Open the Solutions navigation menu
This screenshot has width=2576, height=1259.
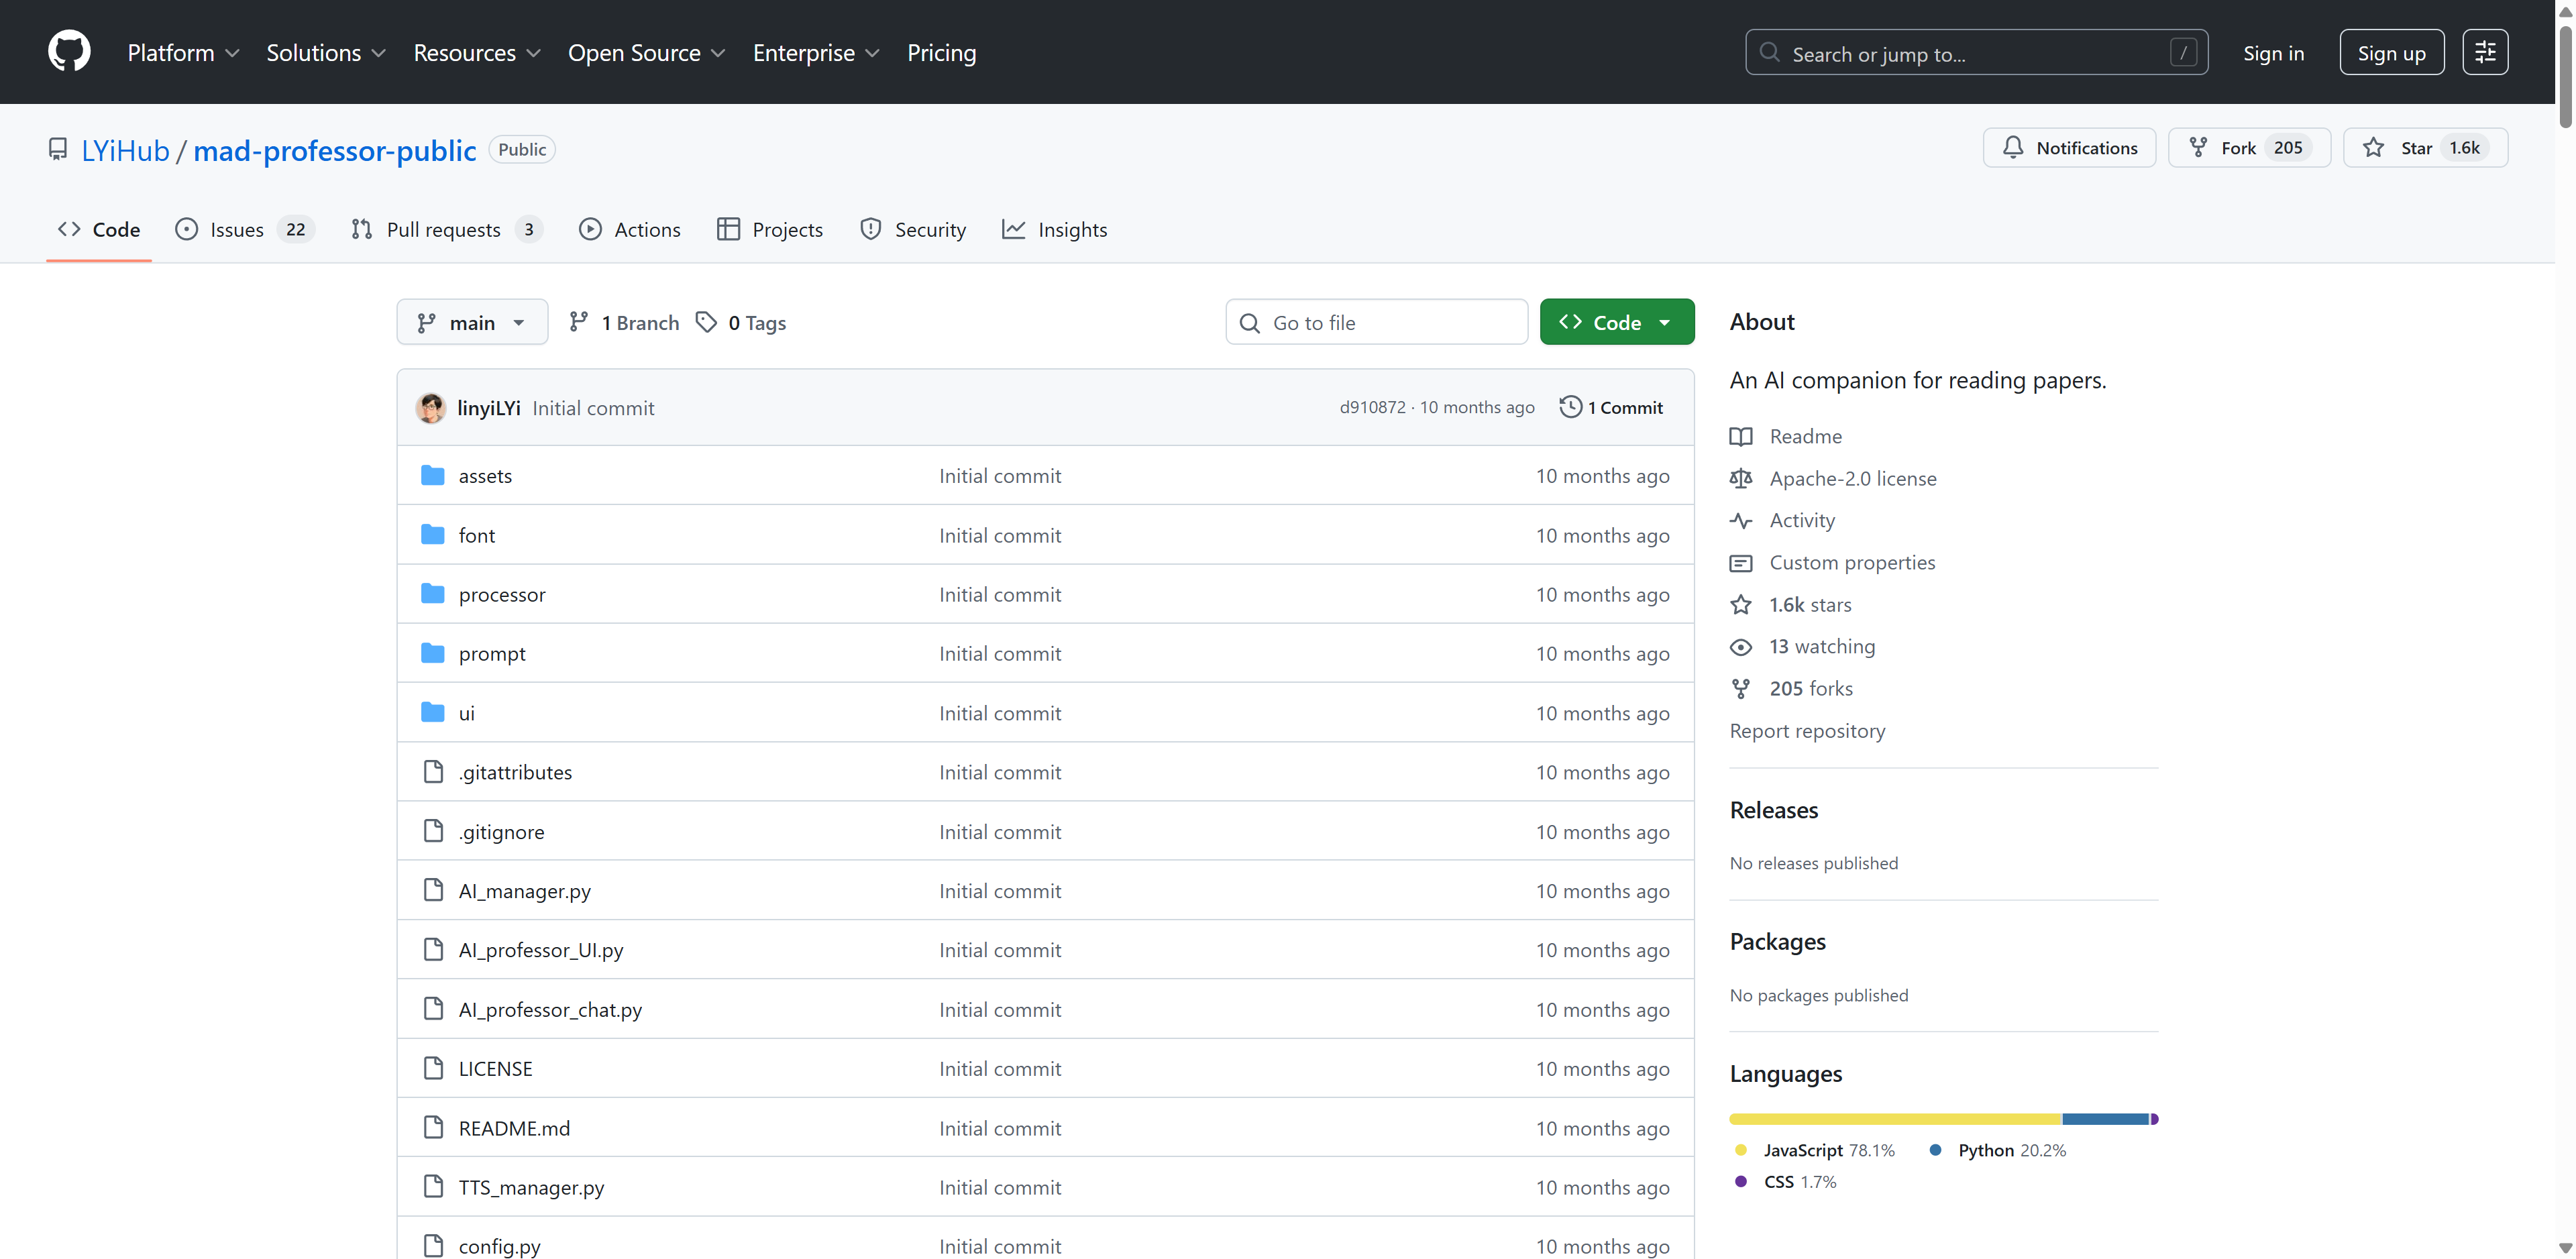pyautogui.click(x=325, y=53)
